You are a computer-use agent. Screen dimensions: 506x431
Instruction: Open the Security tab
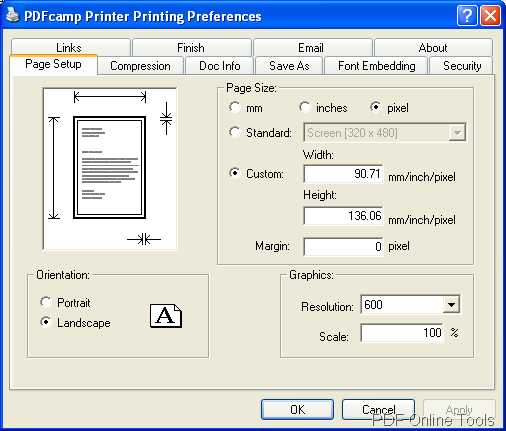tap(462, 66)
